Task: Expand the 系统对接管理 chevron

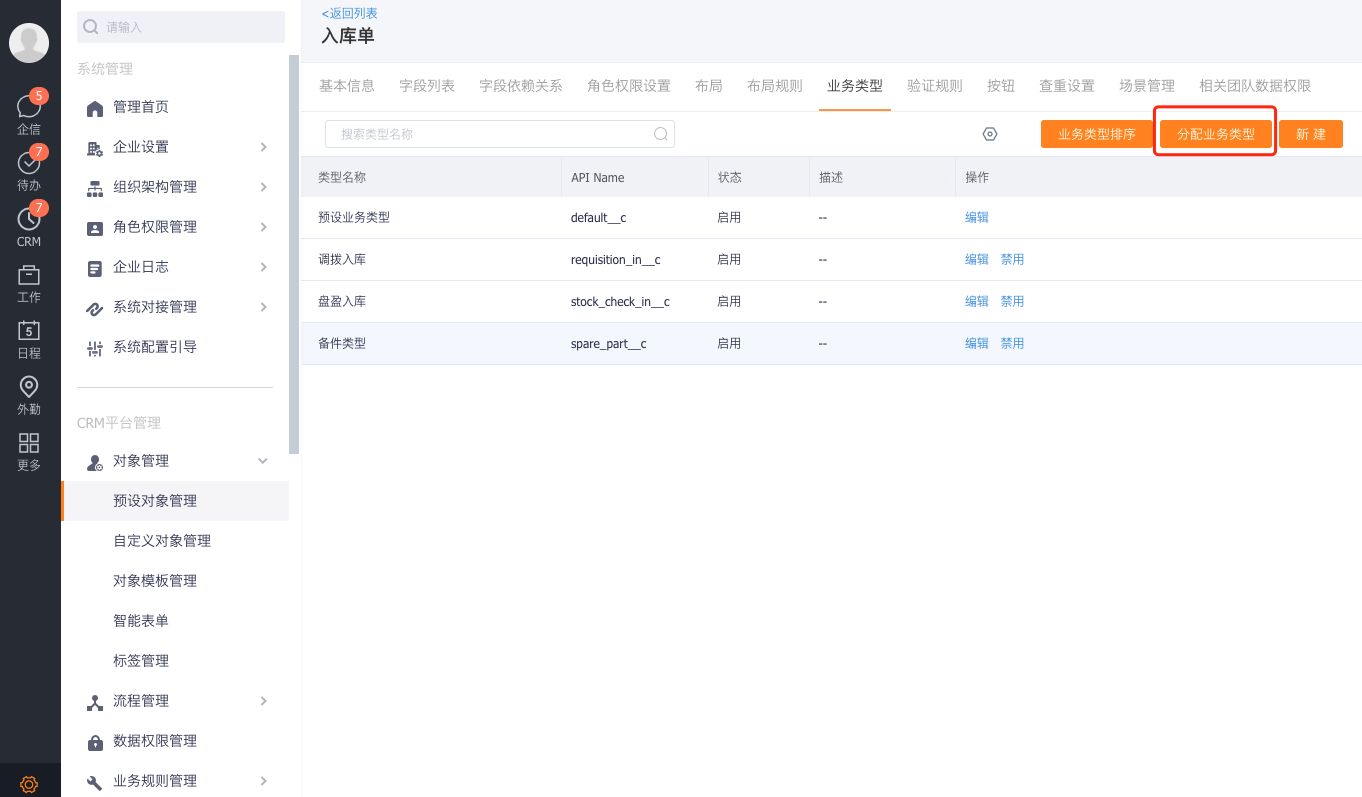Action: pos(264,307)
